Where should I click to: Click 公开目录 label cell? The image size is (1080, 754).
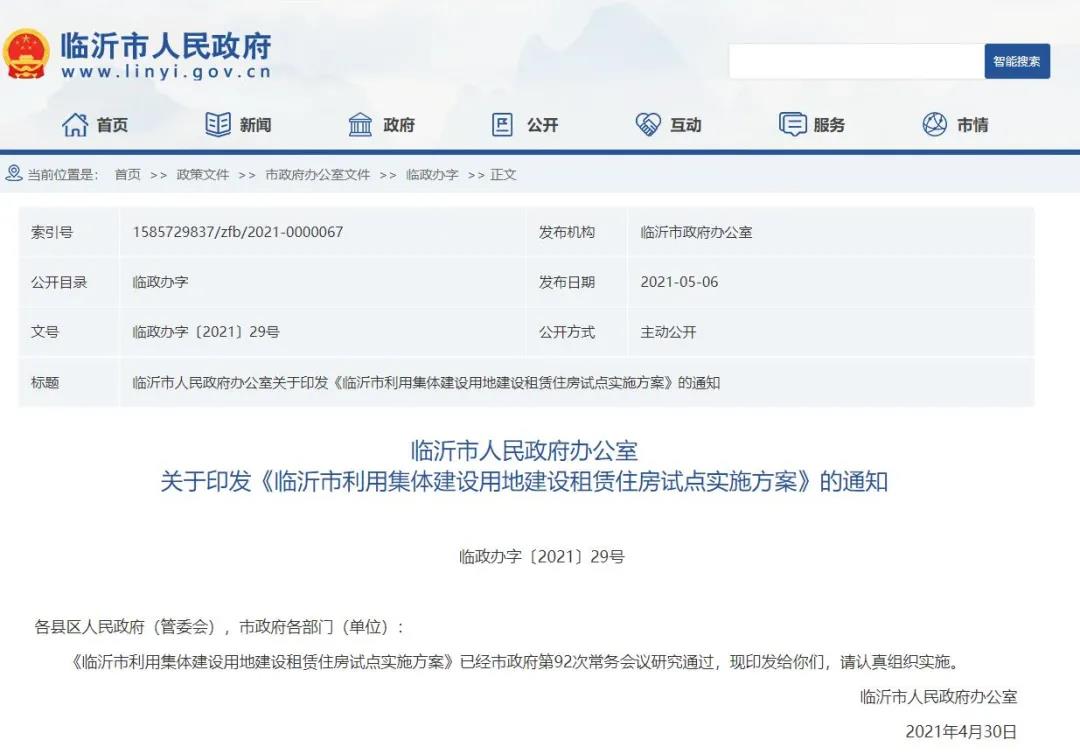(68, 282)
